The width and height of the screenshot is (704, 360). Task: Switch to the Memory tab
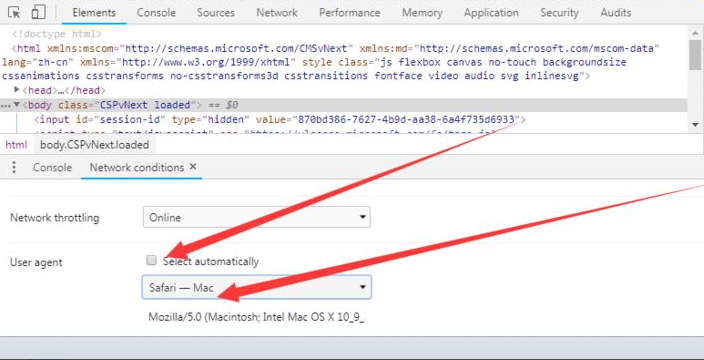click(422, 13)
